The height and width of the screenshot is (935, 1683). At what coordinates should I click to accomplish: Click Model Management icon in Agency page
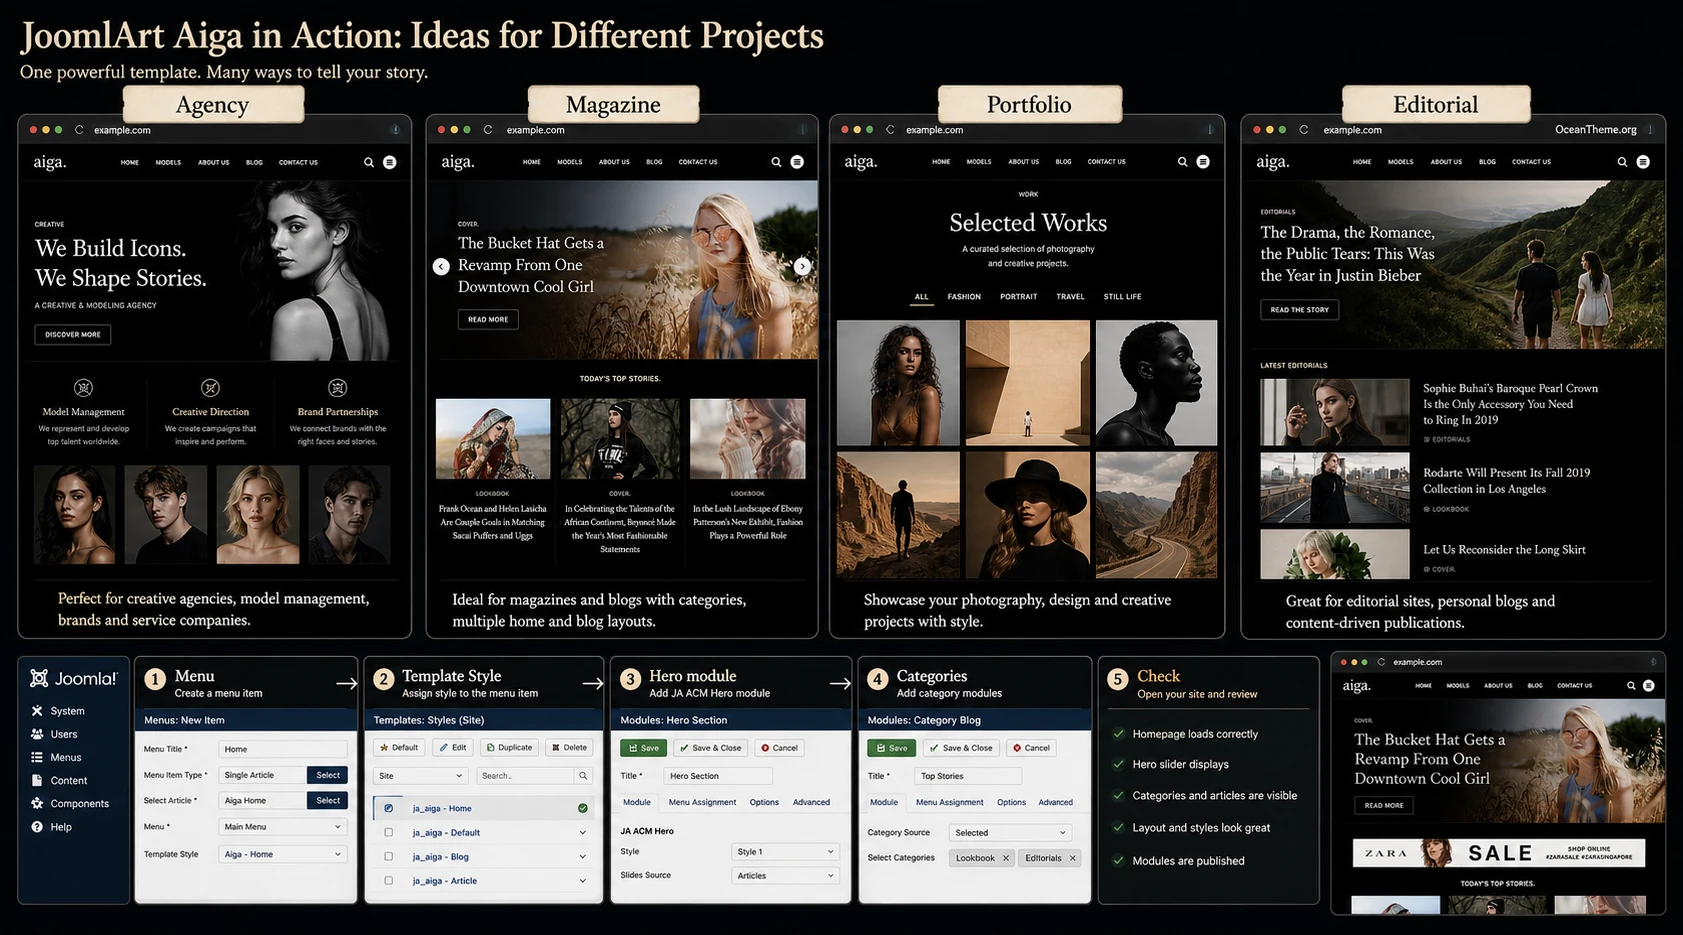(x=84, y=388)
